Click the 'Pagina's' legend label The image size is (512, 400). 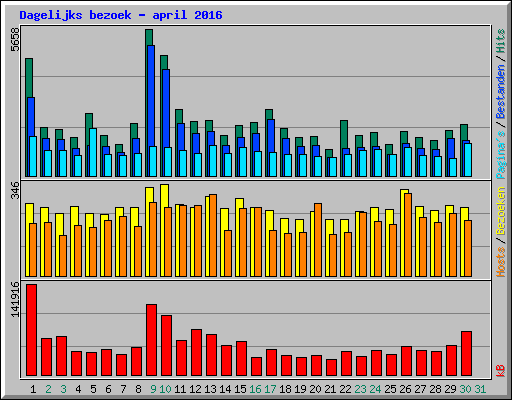pyautogui.click(x=500, y=155)
